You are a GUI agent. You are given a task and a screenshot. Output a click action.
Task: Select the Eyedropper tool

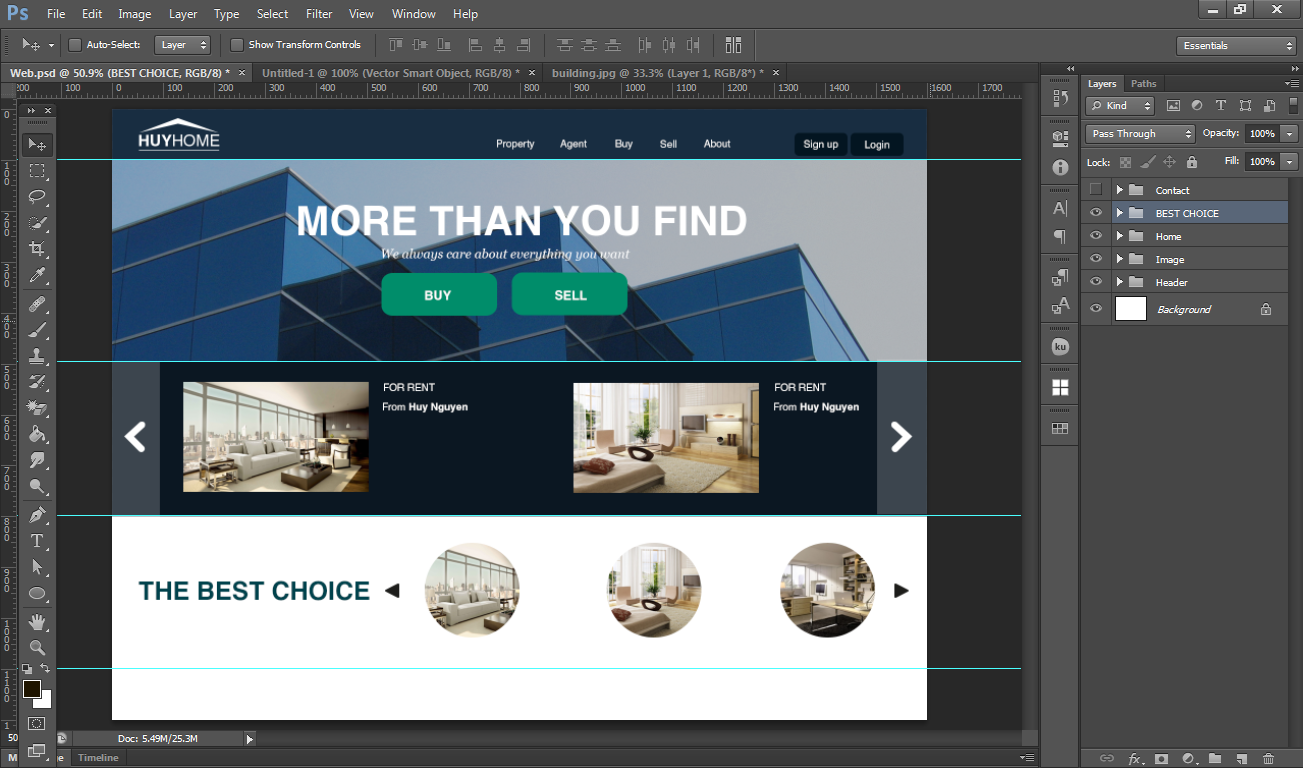37,277
